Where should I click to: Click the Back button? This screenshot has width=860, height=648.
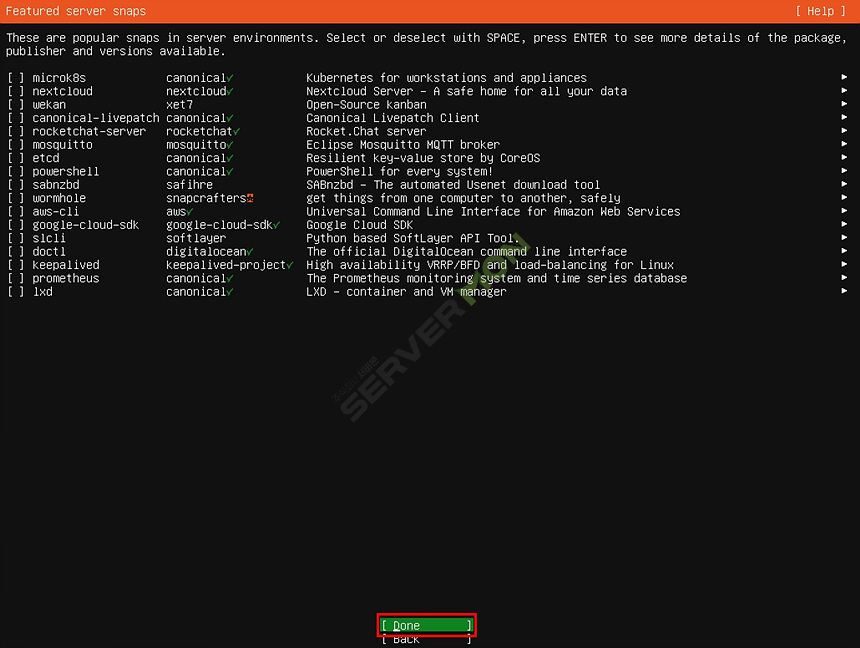point(426,640)
